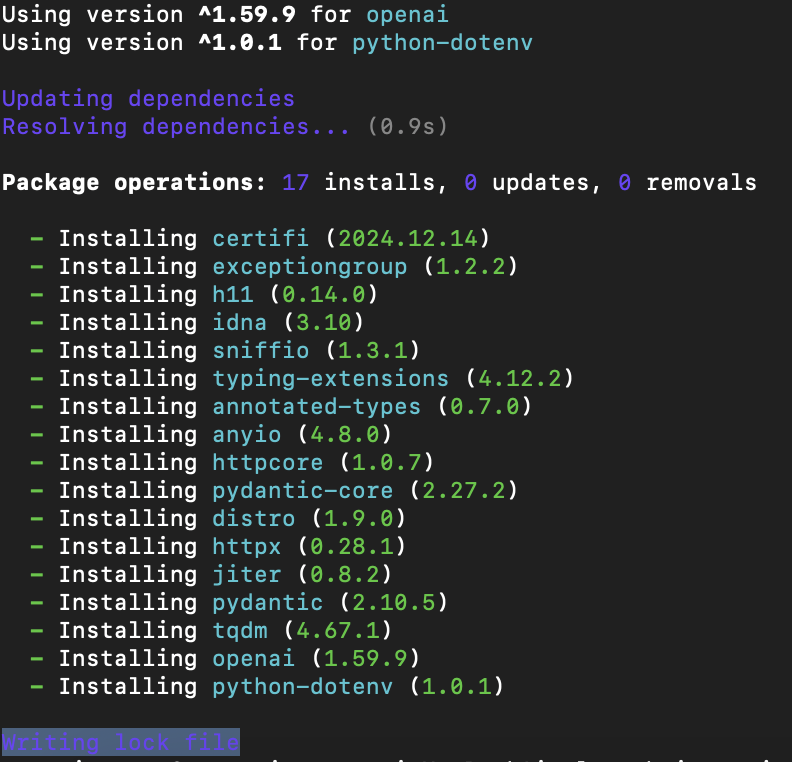Click the '^1.0.1' version constraint
This screenshot has height=762, width=792.
[x=240, y=43]
